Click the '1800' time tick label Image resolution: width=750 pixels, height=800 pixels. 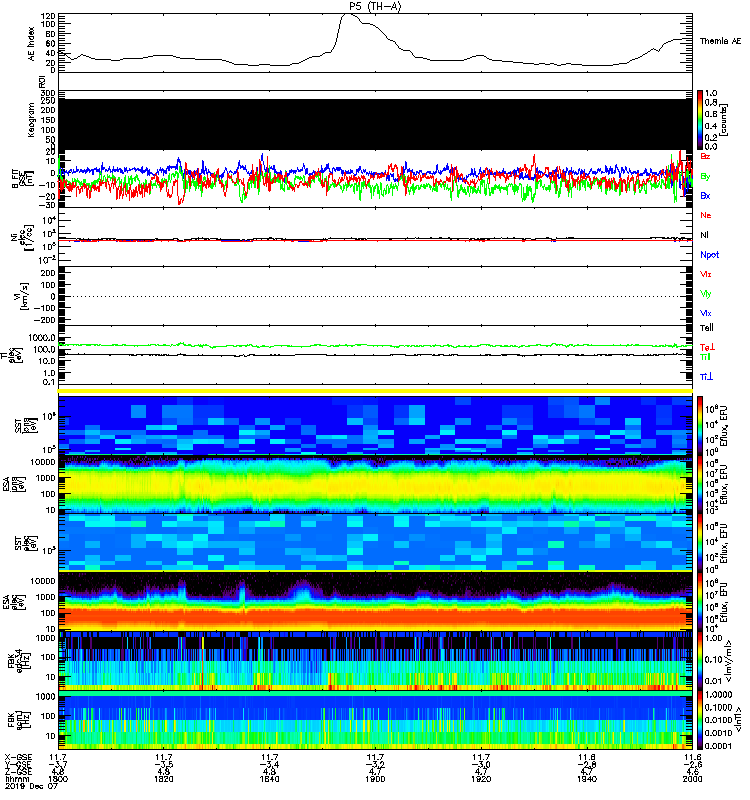pyautogui.click(x=58, y=779)
